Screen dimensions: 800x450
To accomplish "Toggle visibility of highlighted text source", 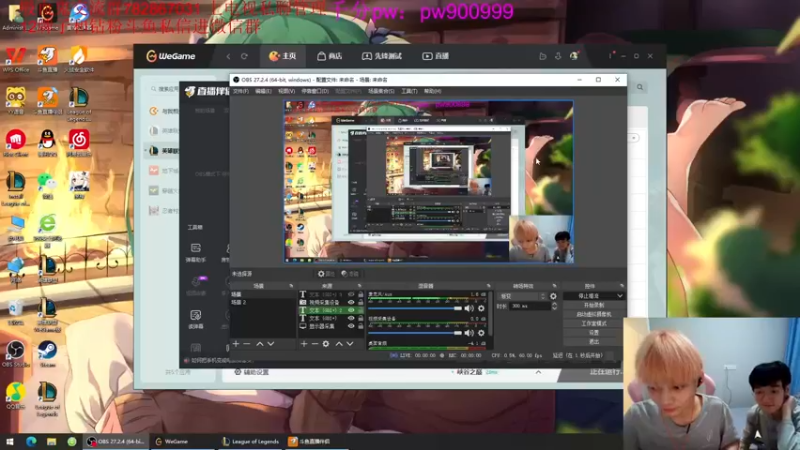I will coord(351,310).
